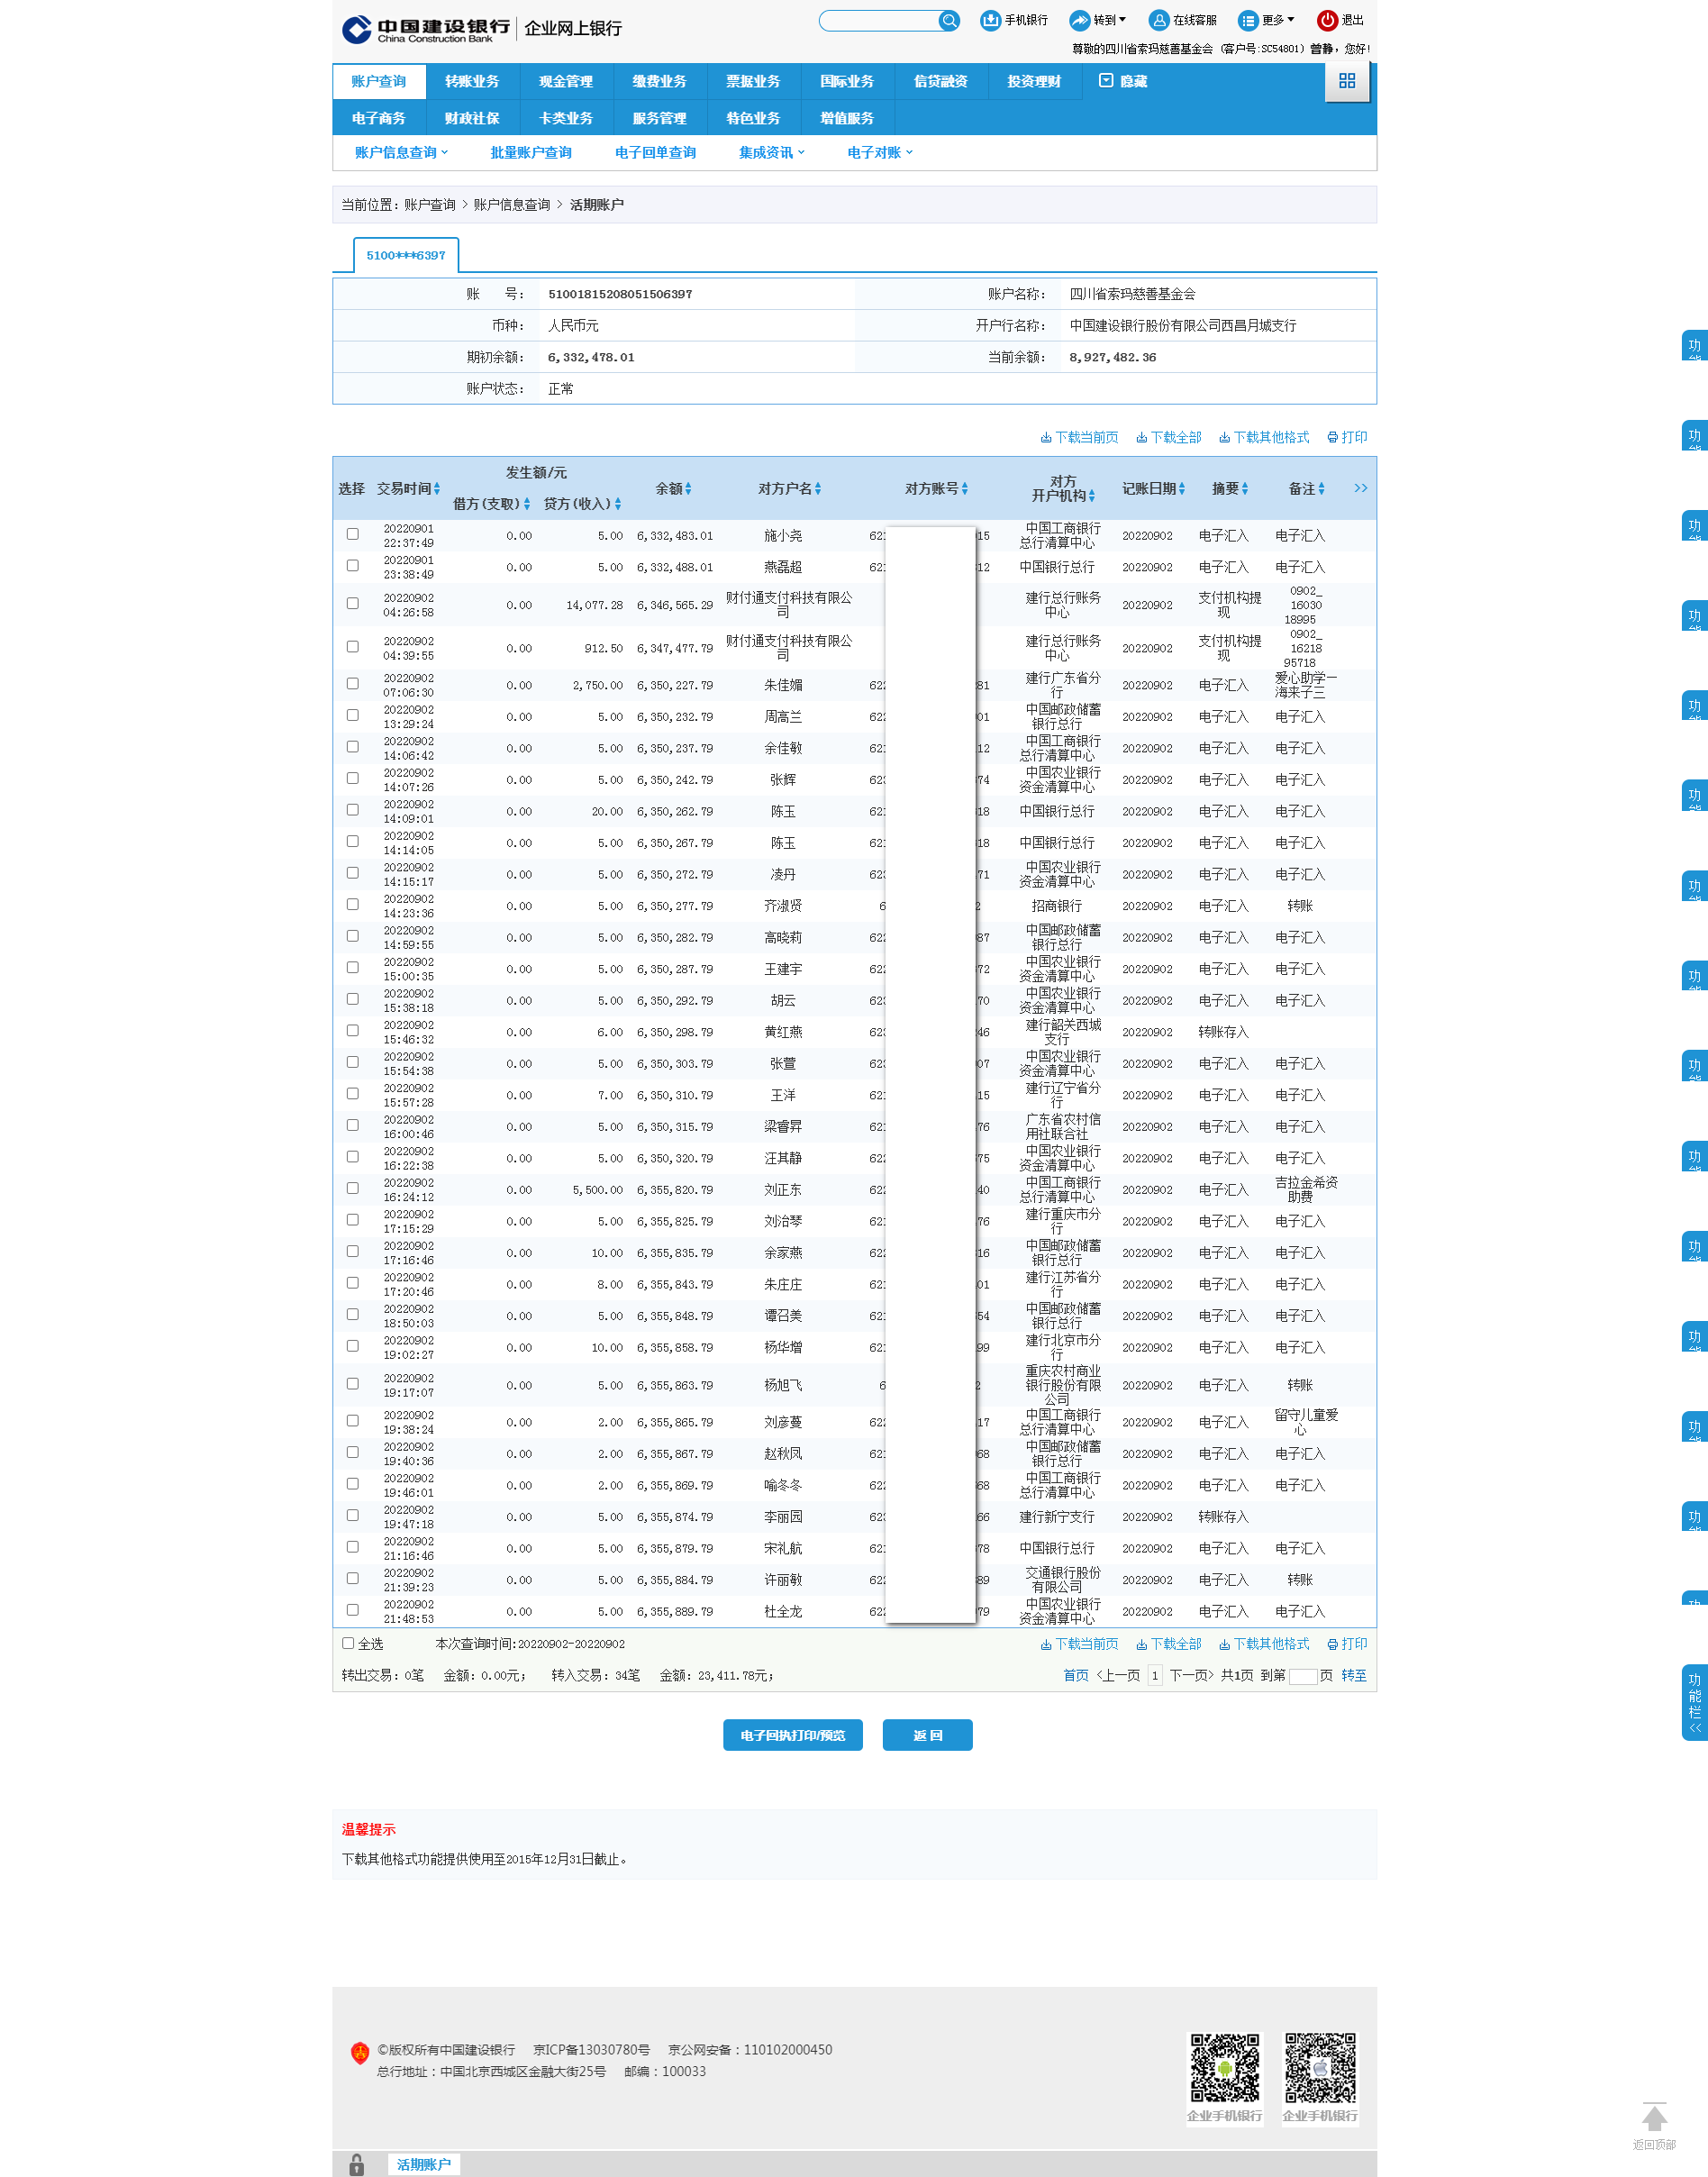The width and height of the screenshot is (1708, 2177).
Task: Check the row for 燕磊超 transaction
Action: tap(352, 565)
